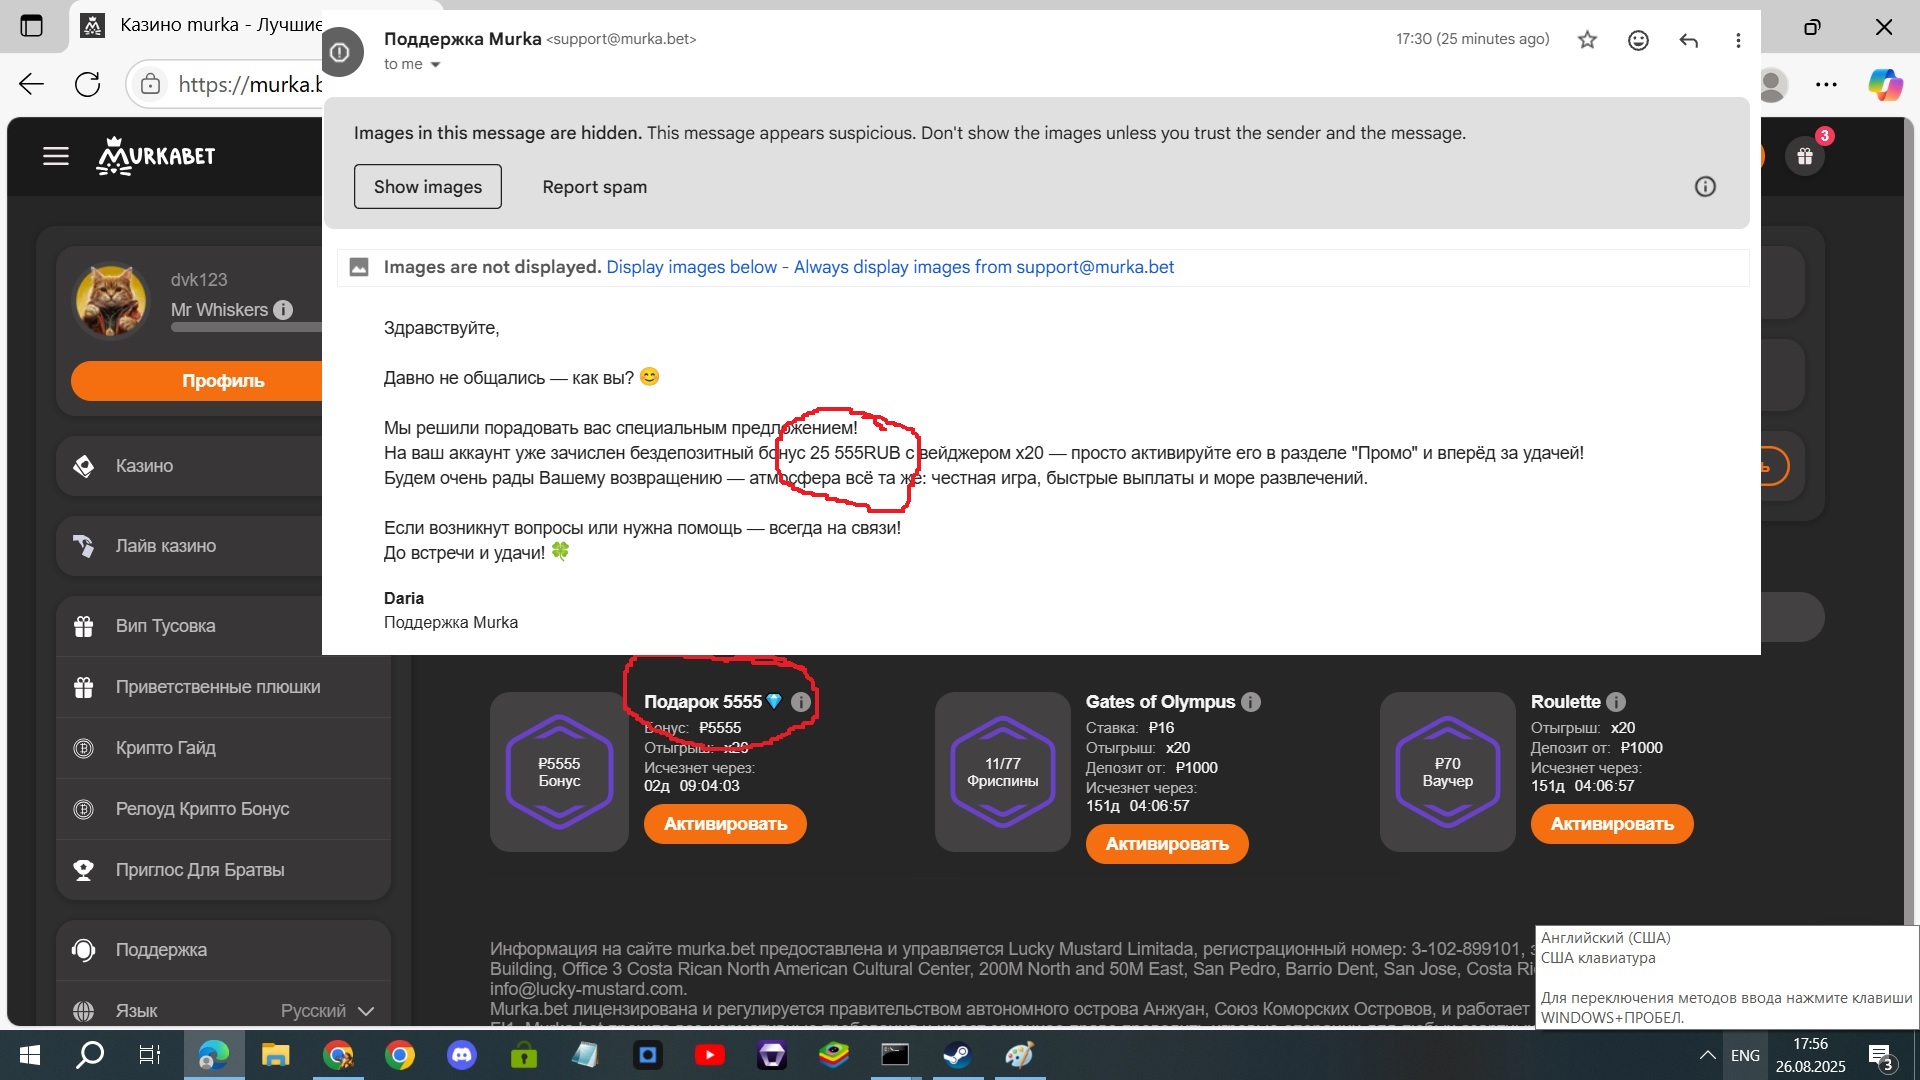Click the reply arrow icon
Image resolution: width=1920 pixels, height=1080 pixels.
click(x=1689, y=40)
